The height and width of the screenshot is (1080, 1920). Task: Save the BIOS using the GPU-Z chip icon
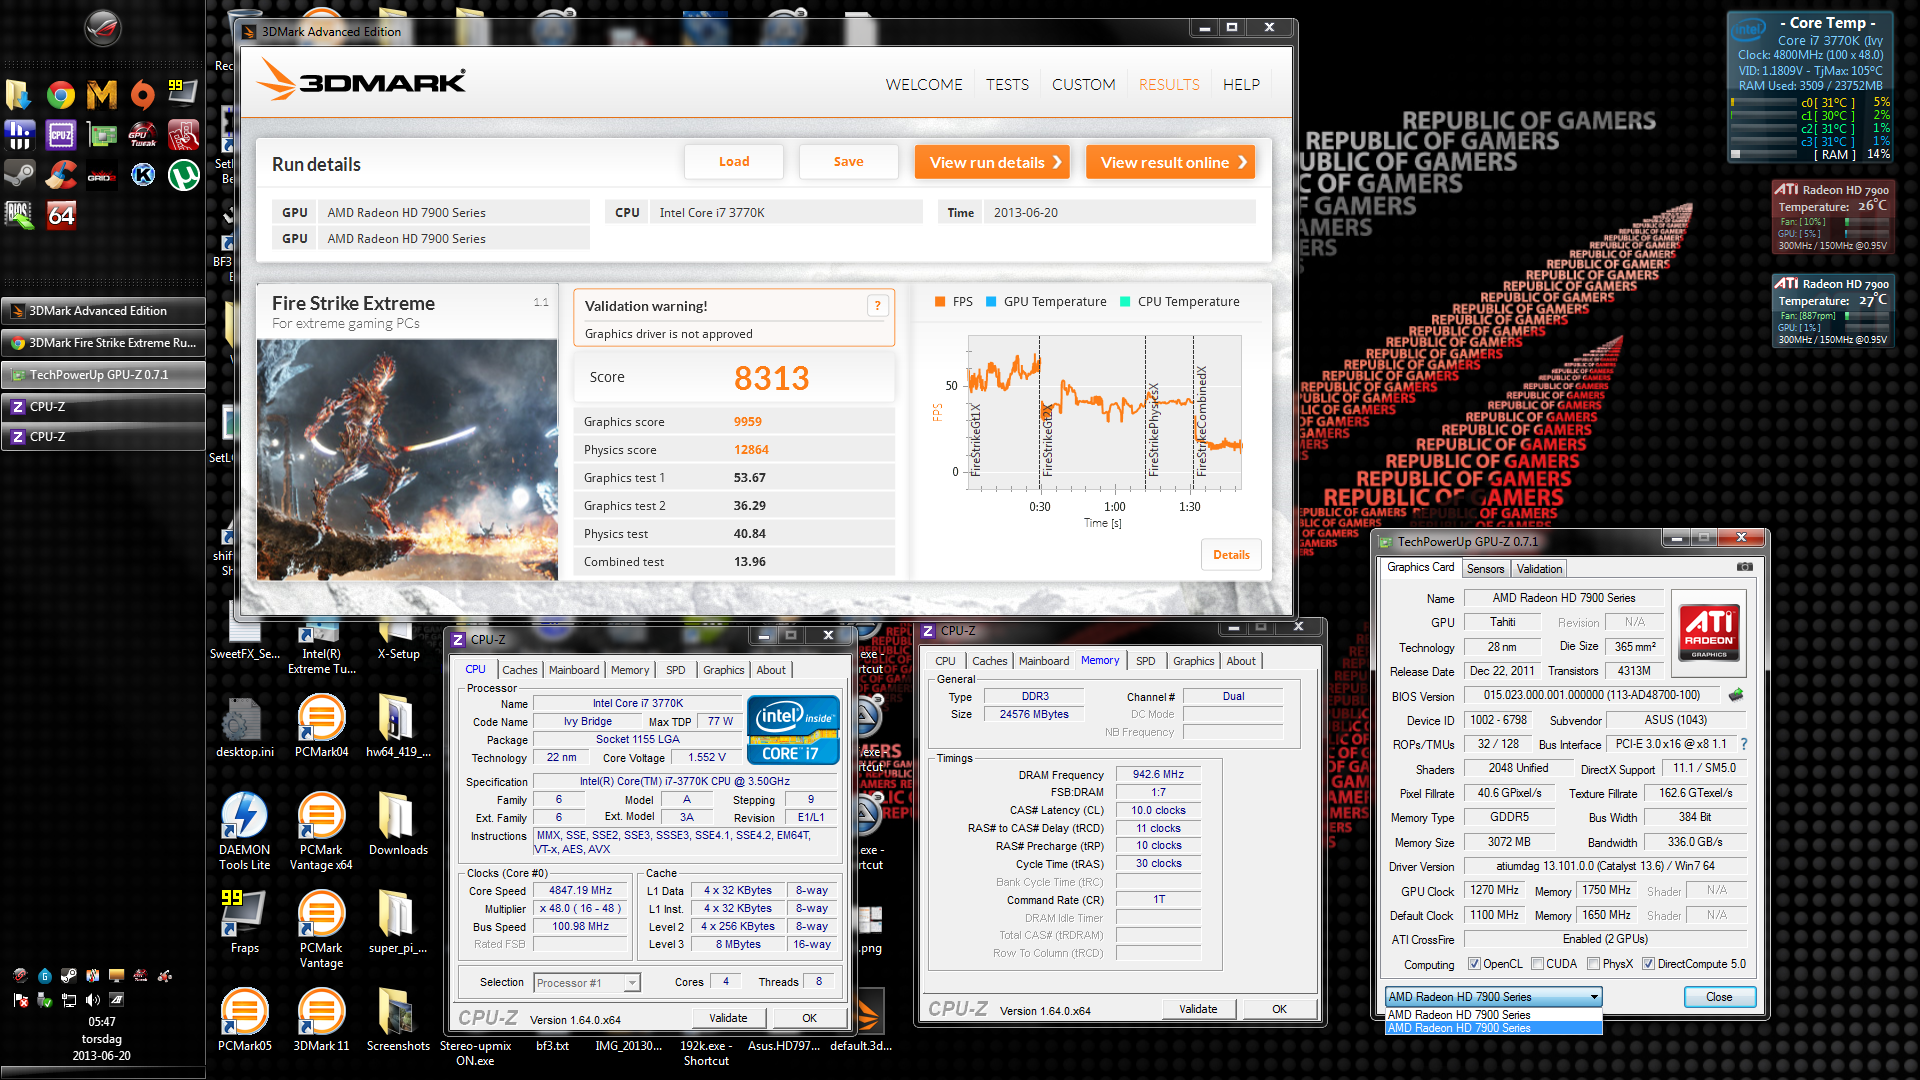coord(1736,694)
